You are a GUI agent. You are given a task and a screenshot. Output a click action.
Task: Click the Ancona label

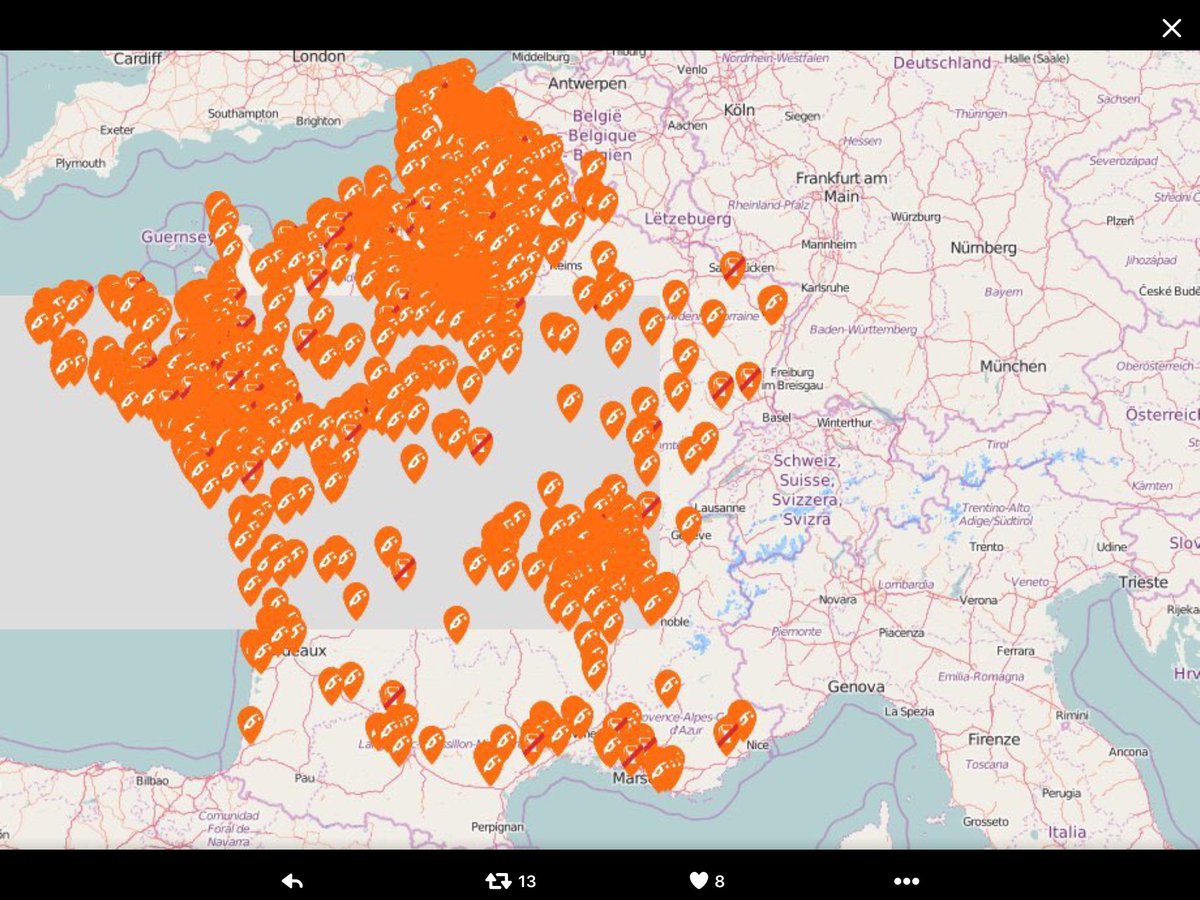tap(1128, 751)
